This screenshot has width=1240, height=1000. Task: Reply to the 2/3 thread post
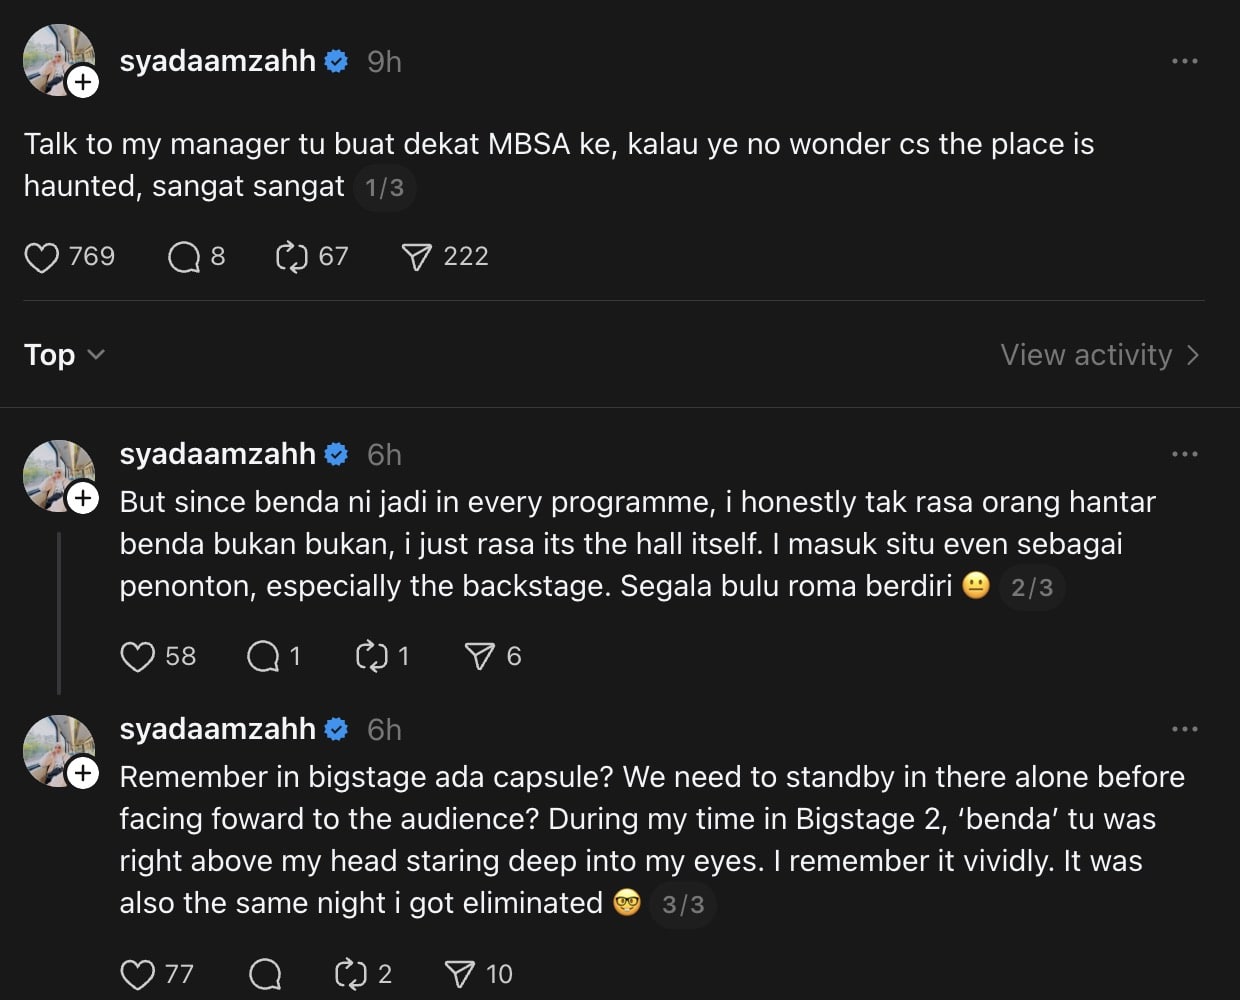coord(263,656)
